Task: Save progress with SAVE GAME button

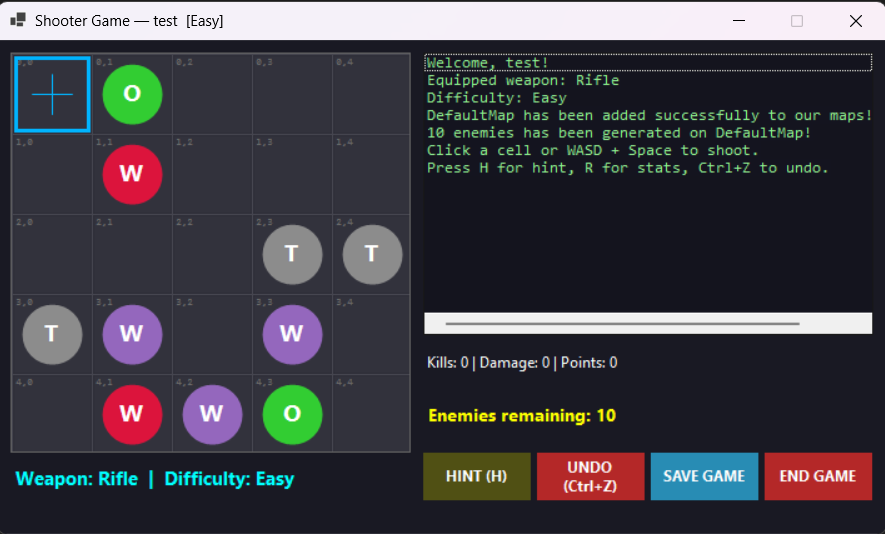Action: [704, 476]
